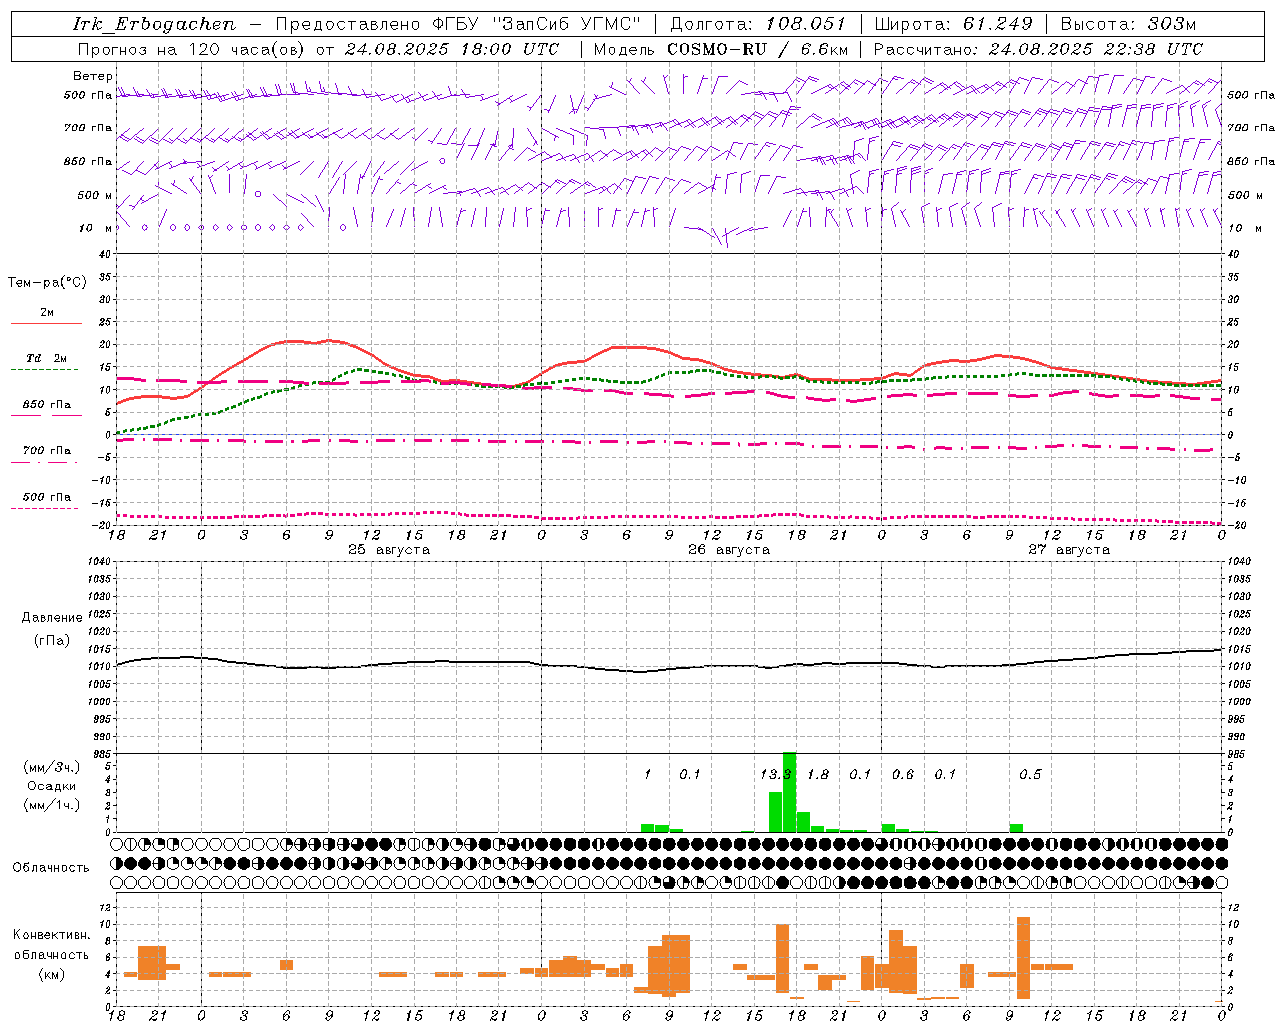This screenshot has width=1280, height=1024.
Task: Click the Долгота: 108.051 value
Action: pos(758,24)
